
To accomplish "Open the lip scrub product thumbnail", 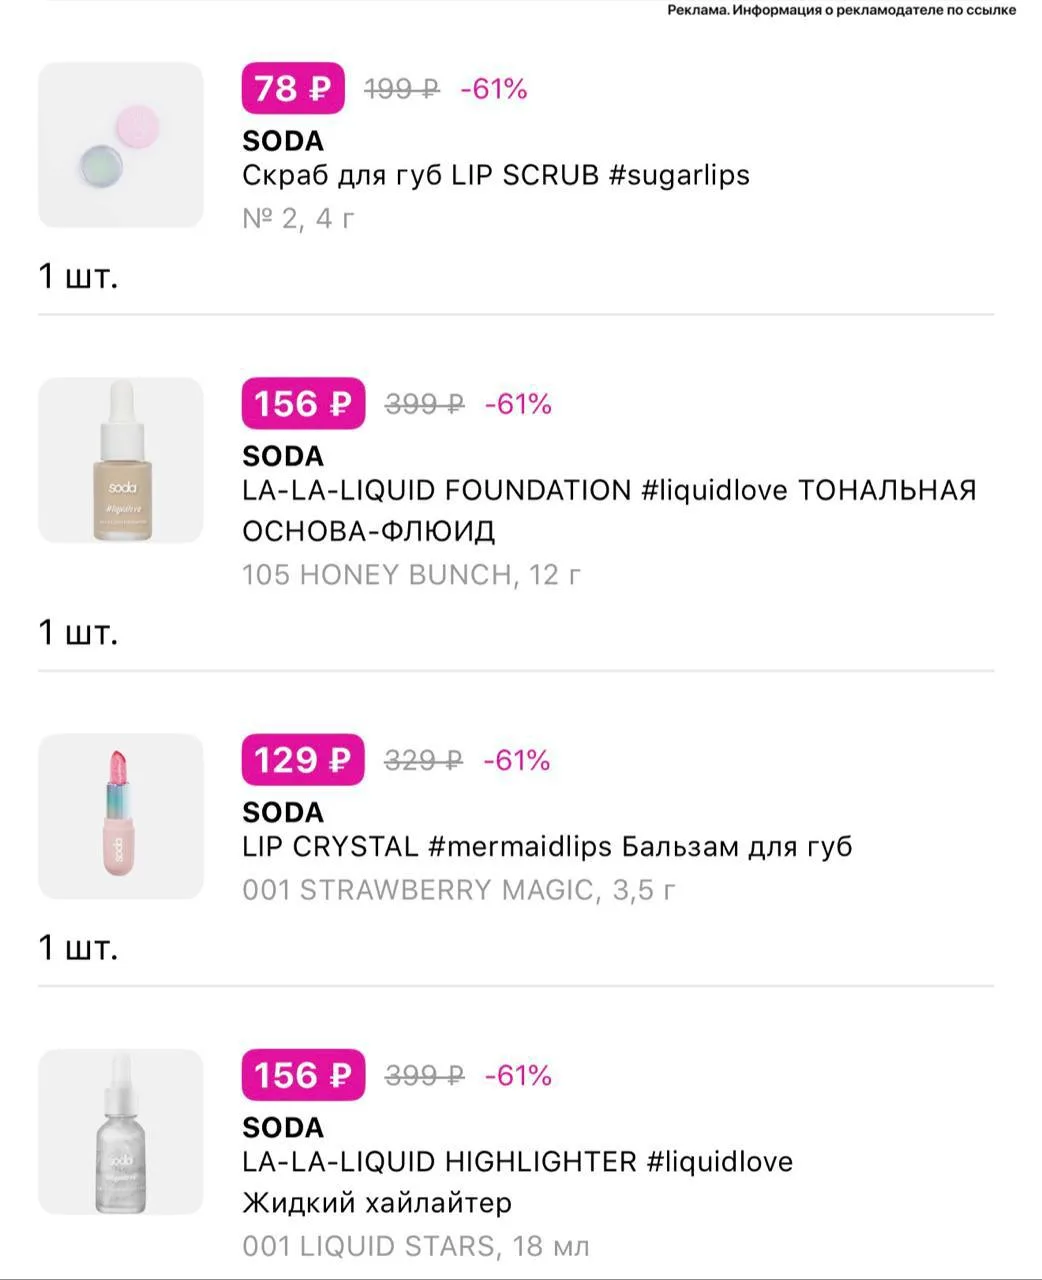I will [121, 145].
